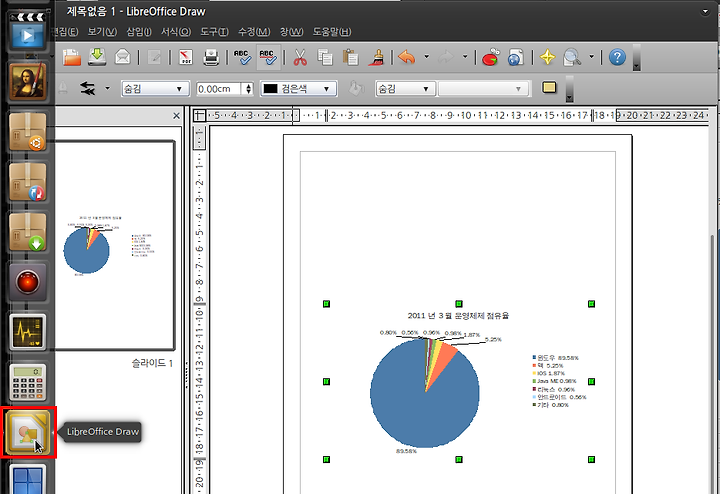Select the Zoom magnifier tool
Screen dimensions: 720x494
click(572, 57)
